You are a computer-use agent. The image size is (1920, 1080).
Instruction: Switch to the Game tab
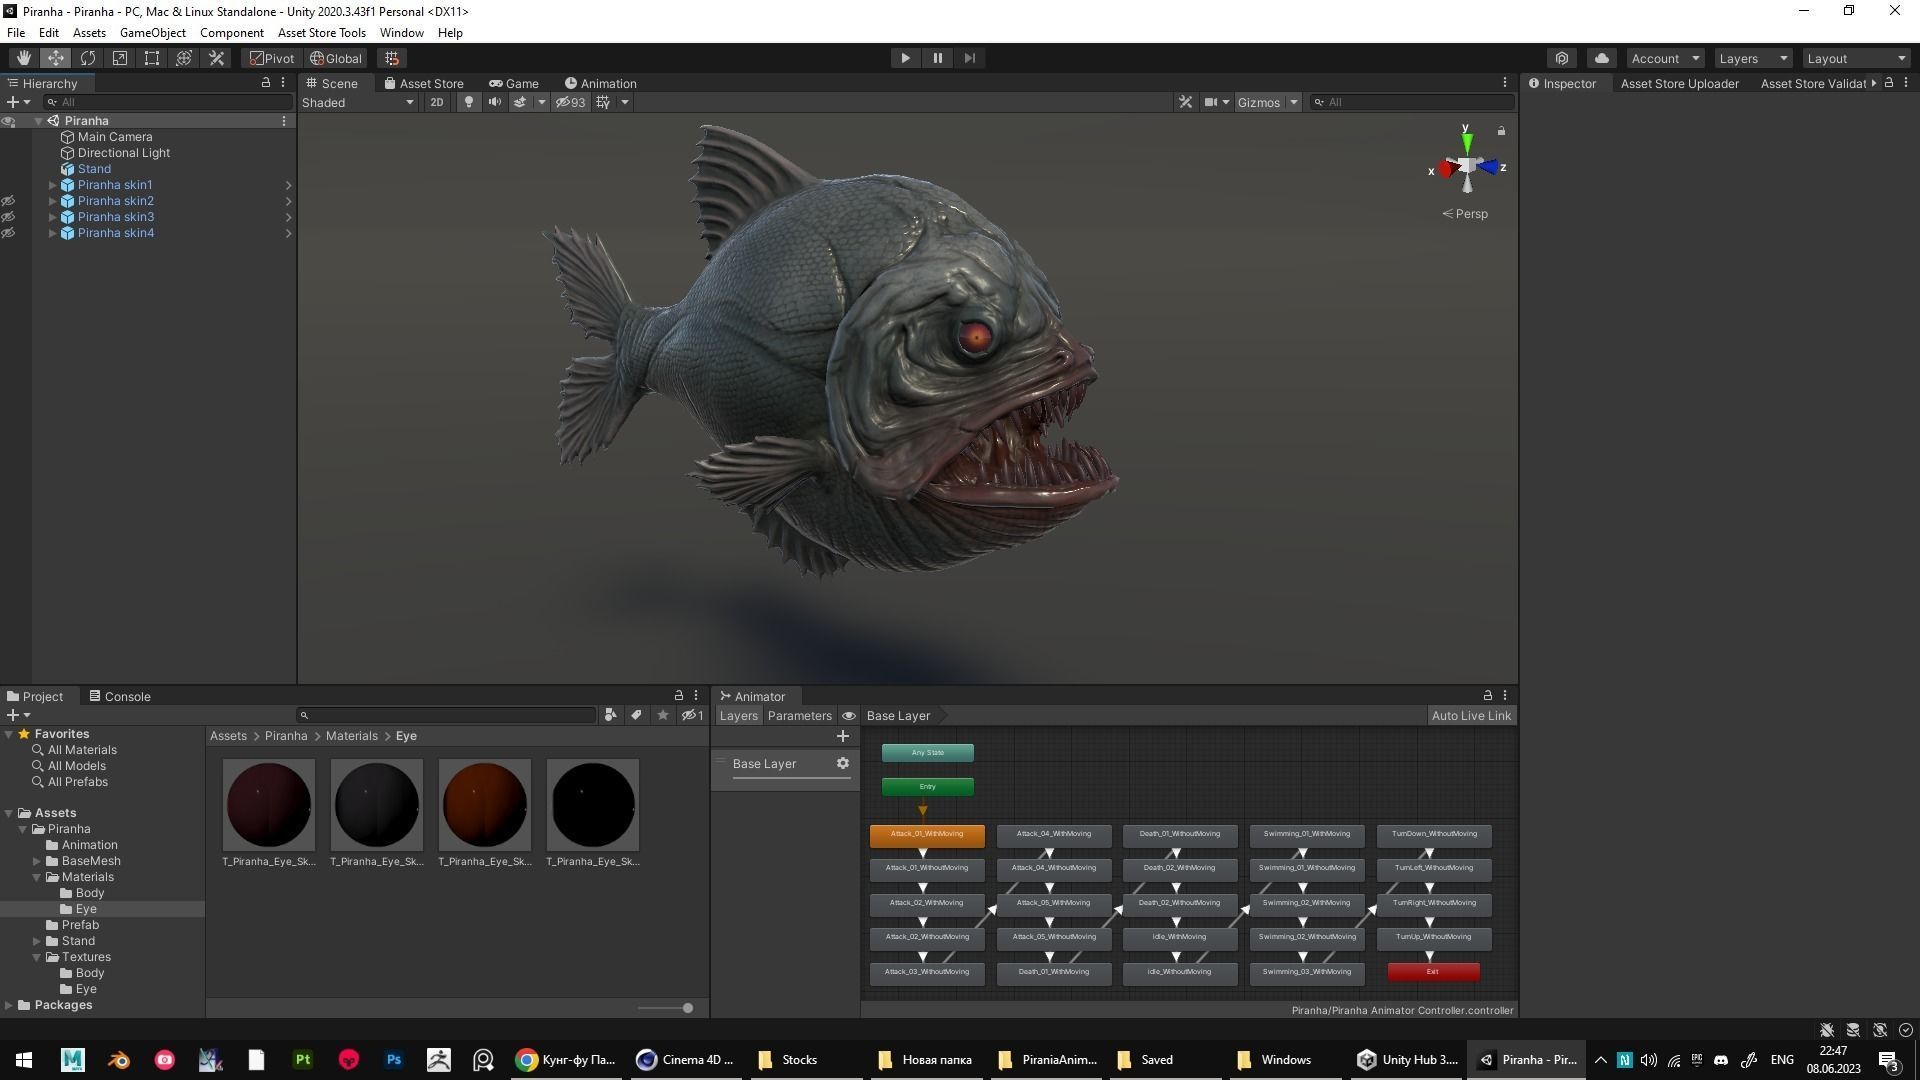513,83
